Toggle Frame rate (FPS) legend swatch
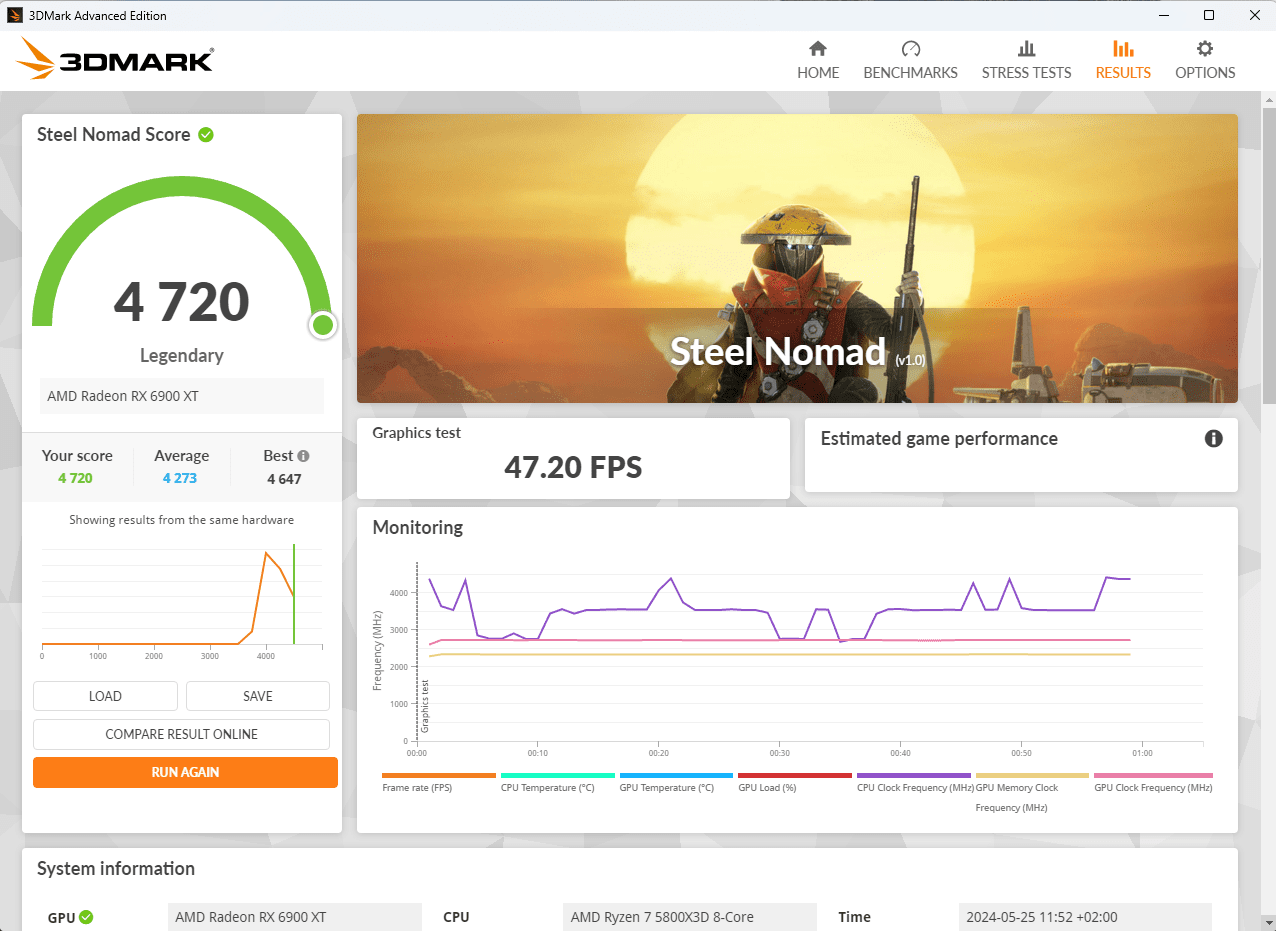Screen dimensions: 1276x931 pos(439,775)
